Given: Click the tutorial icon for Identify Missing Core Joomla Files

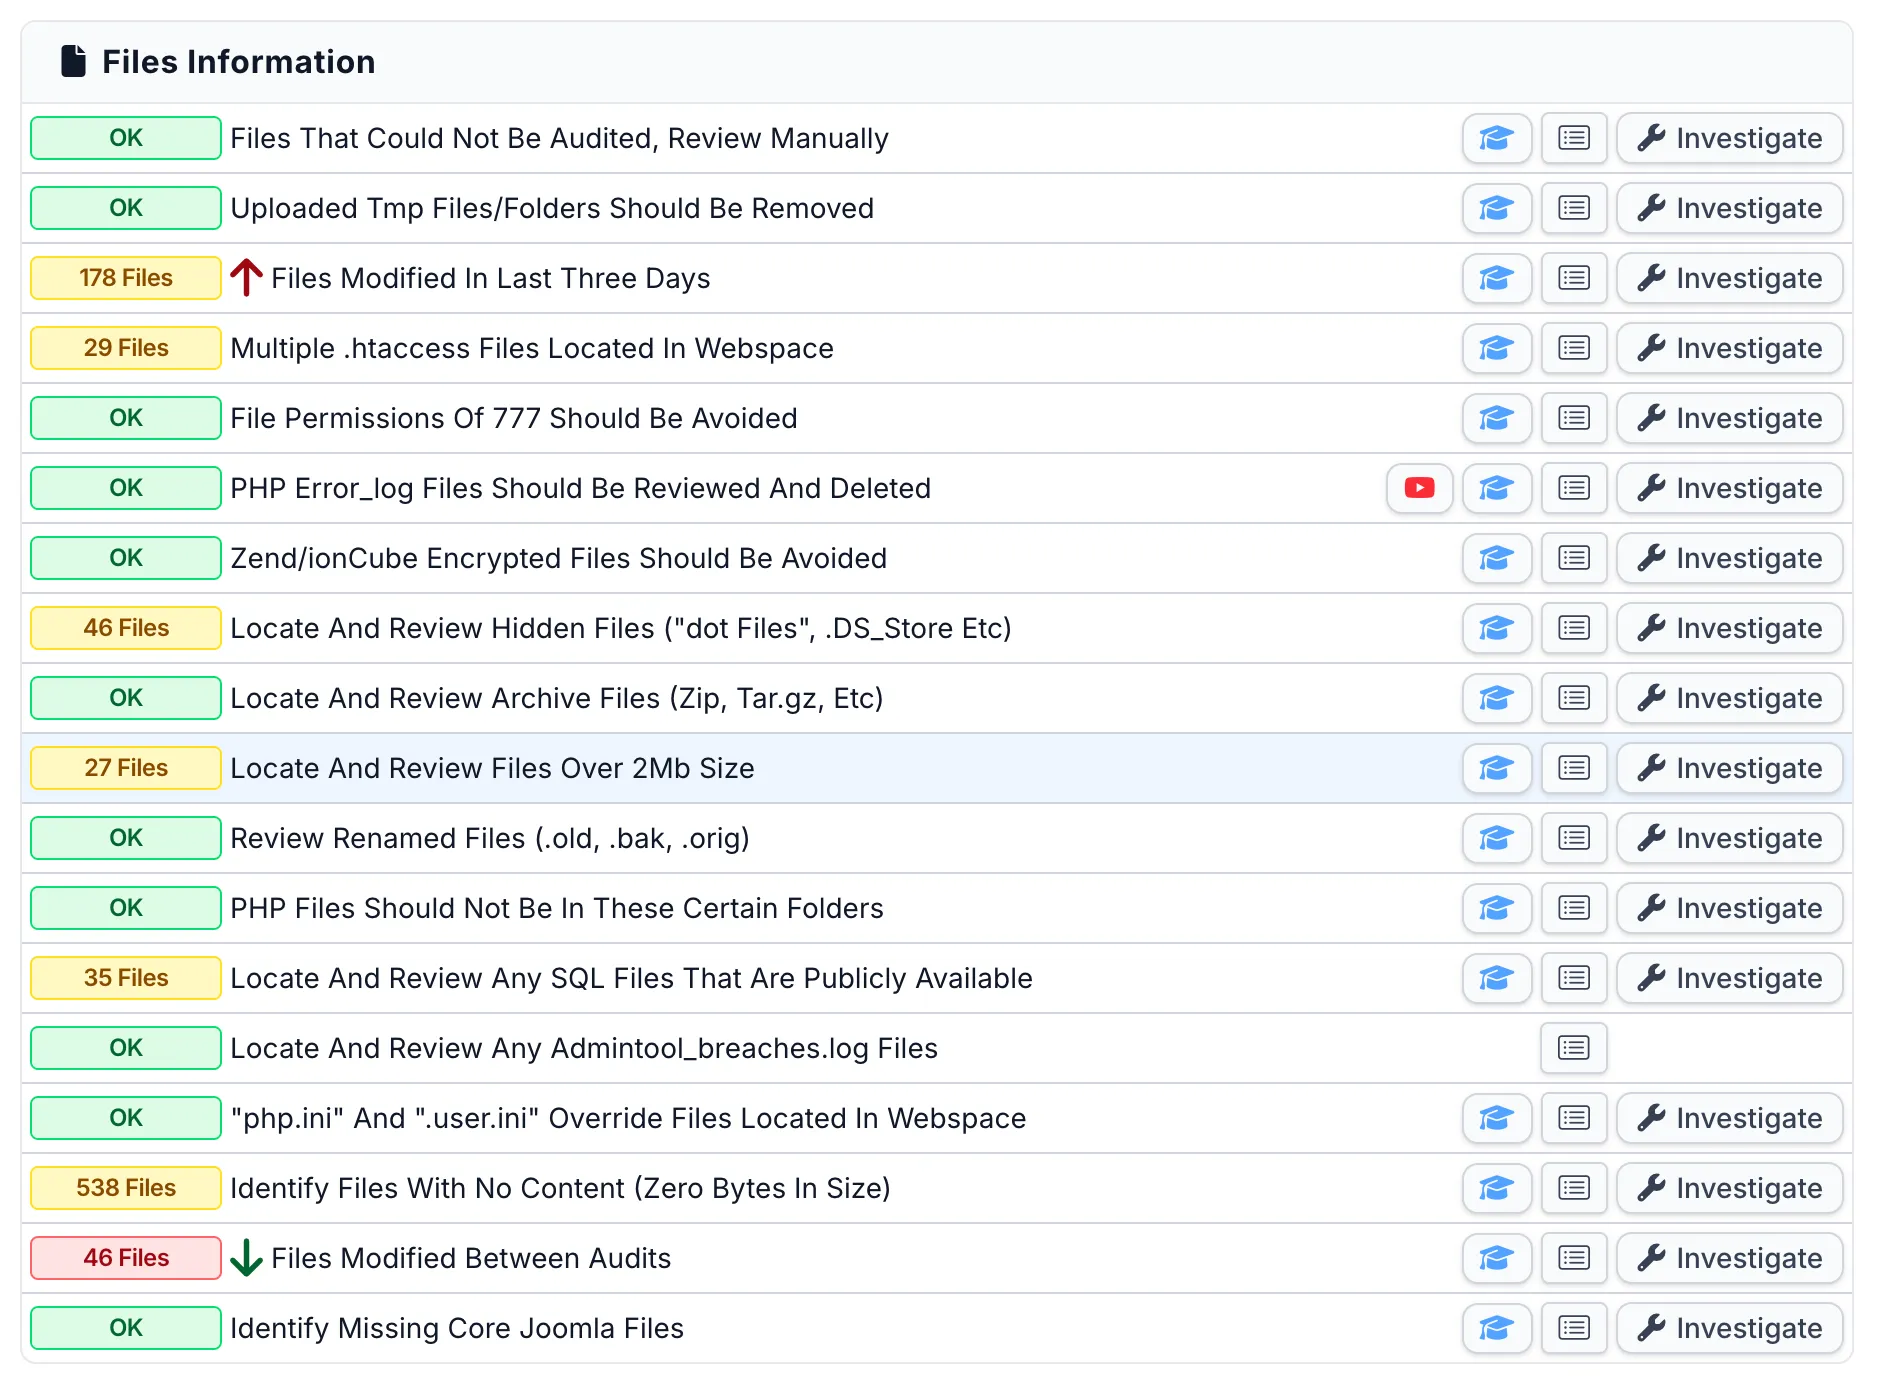Looking at the screenshot, I should pyautogui.click(x=1496, y=1328).
